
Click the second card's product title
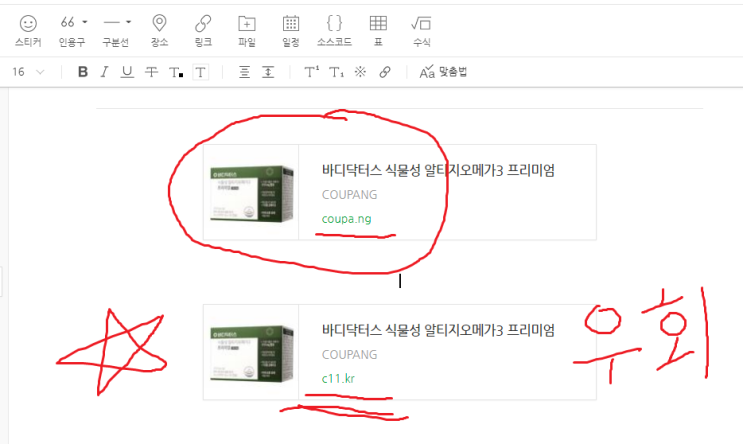(438, 330)
